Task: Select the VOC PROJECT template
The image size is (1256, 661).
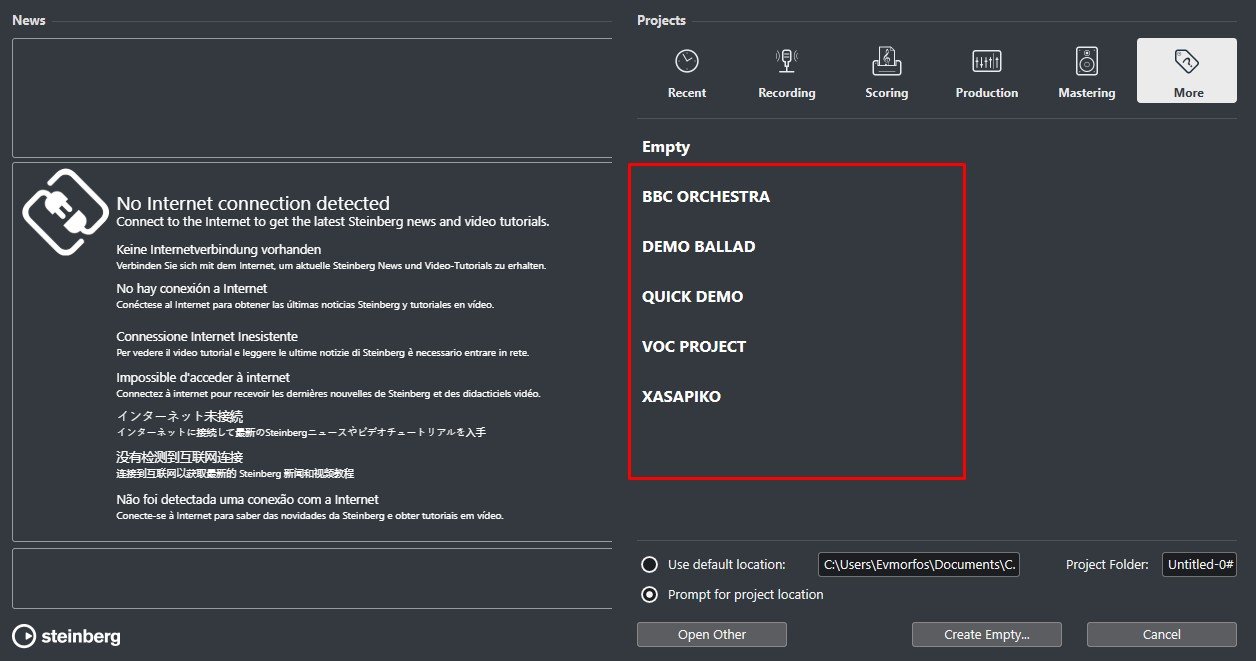Action: (x=694, y=347)
